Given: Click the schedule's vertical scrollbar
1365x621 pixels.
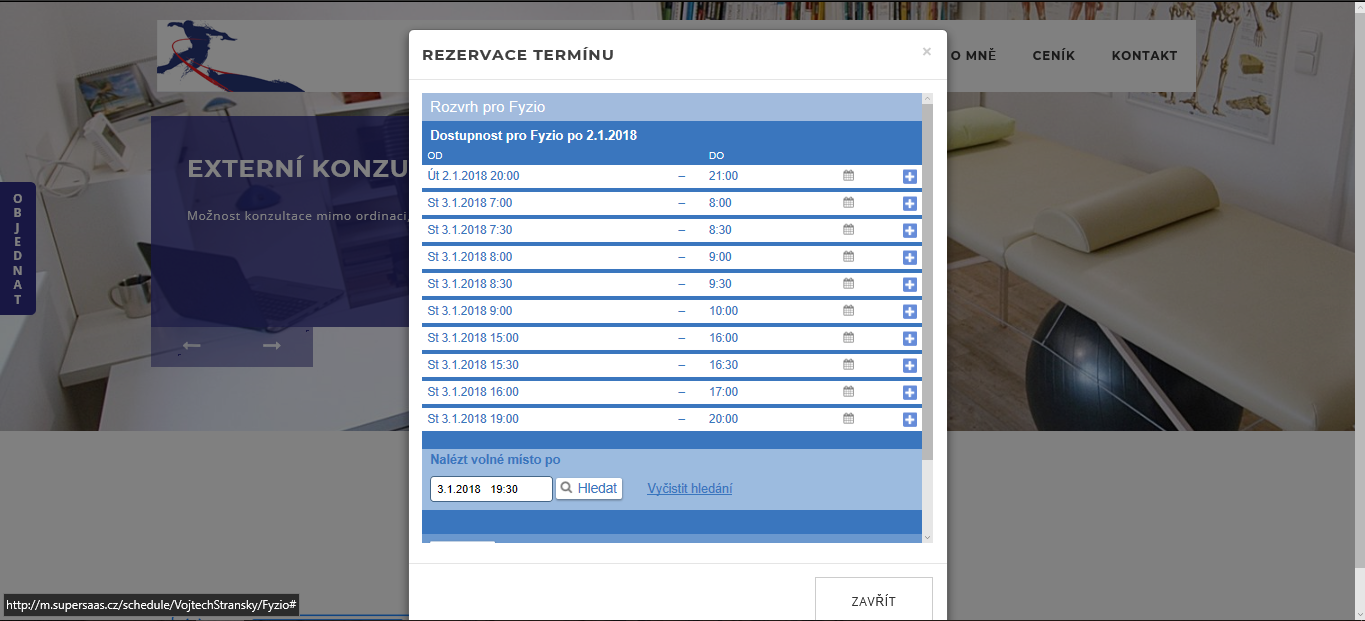Looking at the screenshot, I should pos(927,280).
